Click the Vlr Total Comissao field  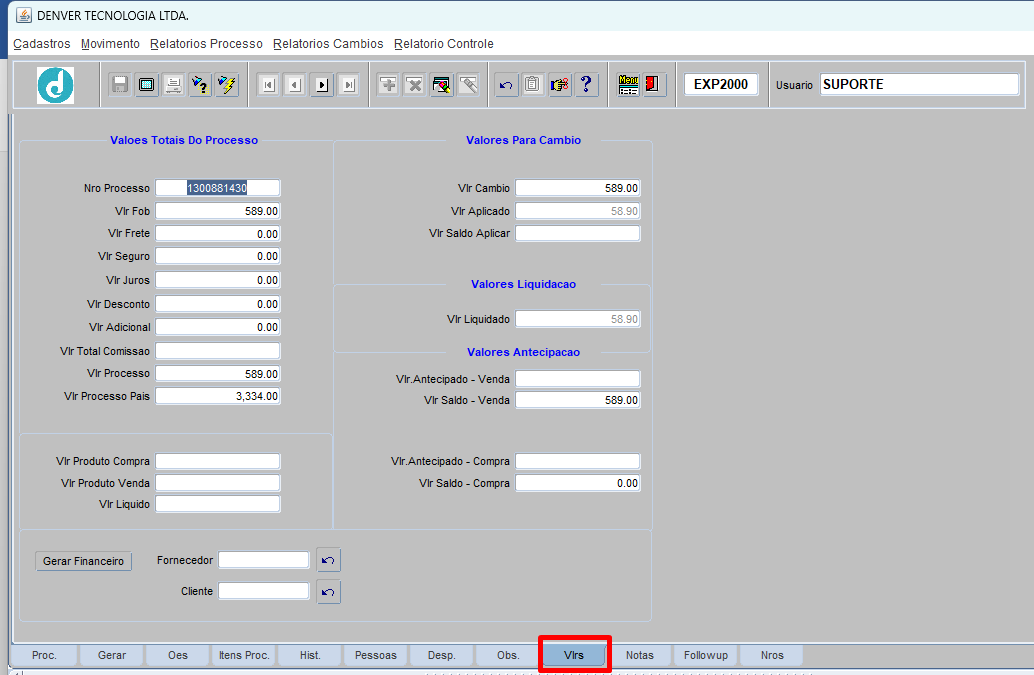pos(218,351)
